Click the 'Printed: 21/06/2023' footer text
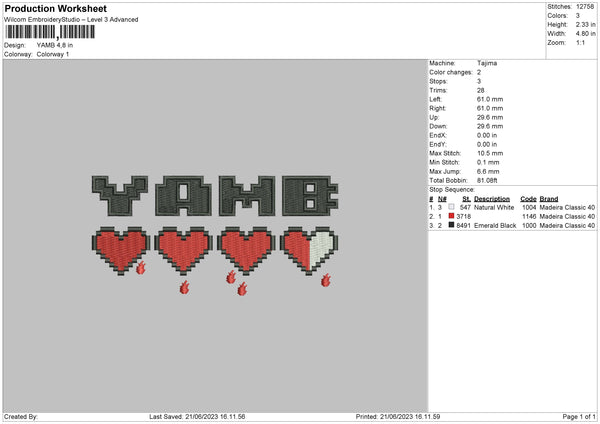The image size is (600, 424). point(398,417)
